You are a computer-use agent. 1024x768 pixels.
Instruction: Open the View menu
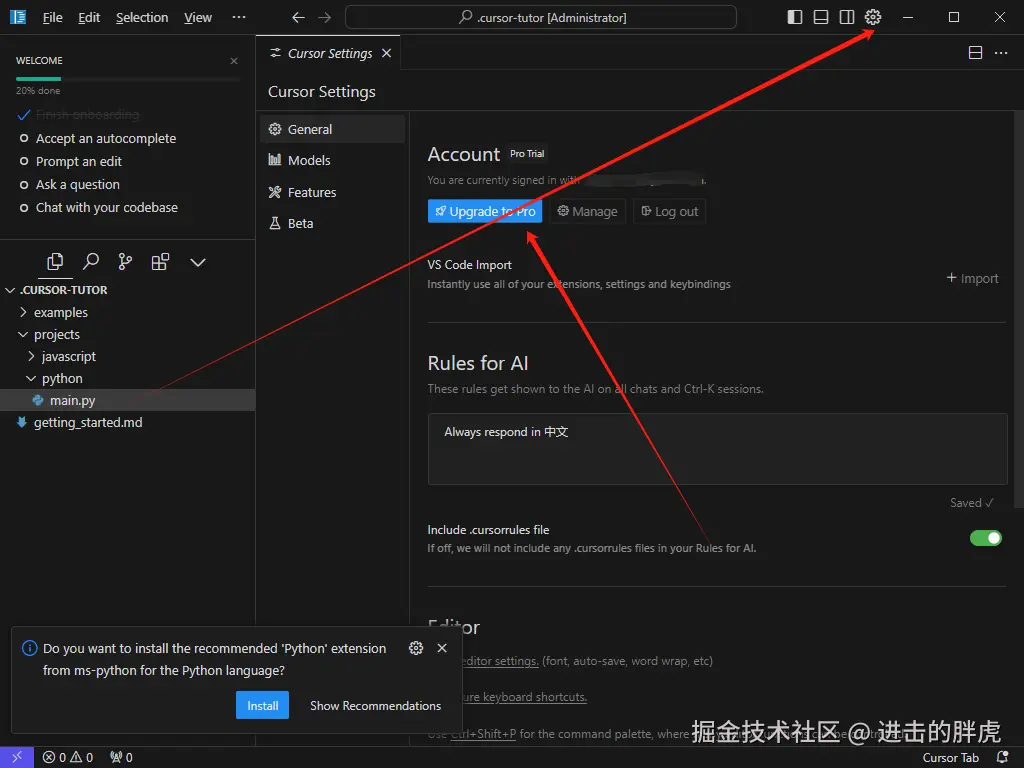[x=197, y=18]
